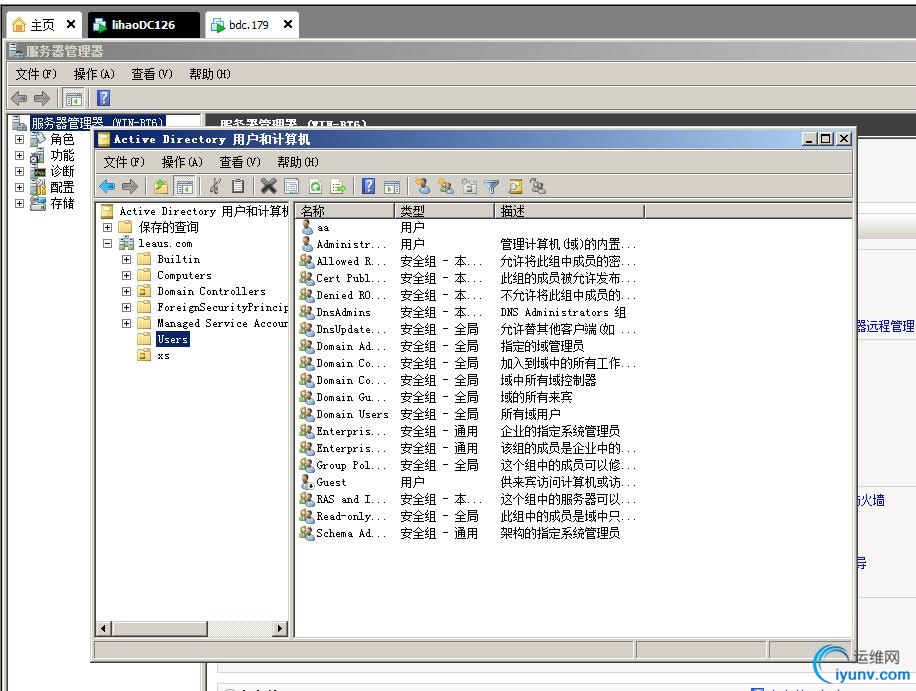Go back with the blue arrow in AD window

pos(107,186)
